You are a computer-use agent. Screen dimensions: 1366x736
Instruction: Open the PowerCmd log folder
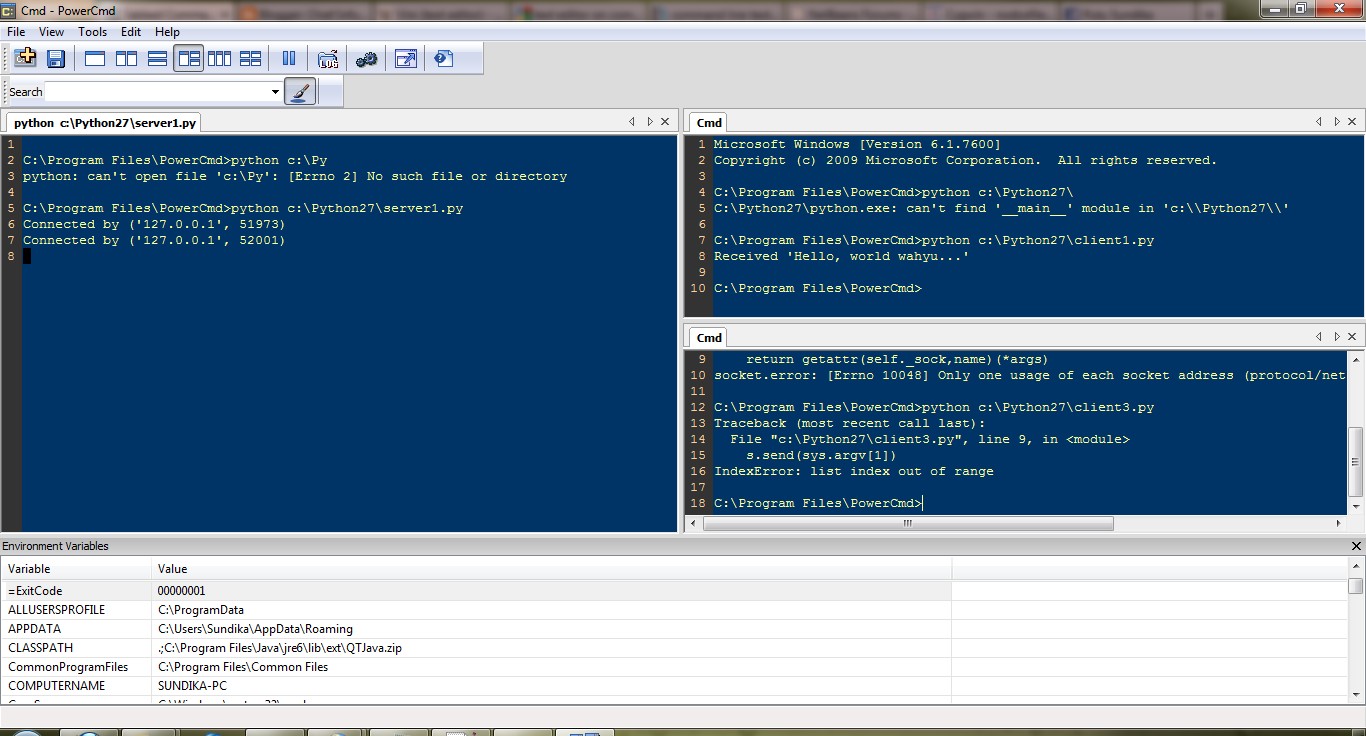(328, 58)
